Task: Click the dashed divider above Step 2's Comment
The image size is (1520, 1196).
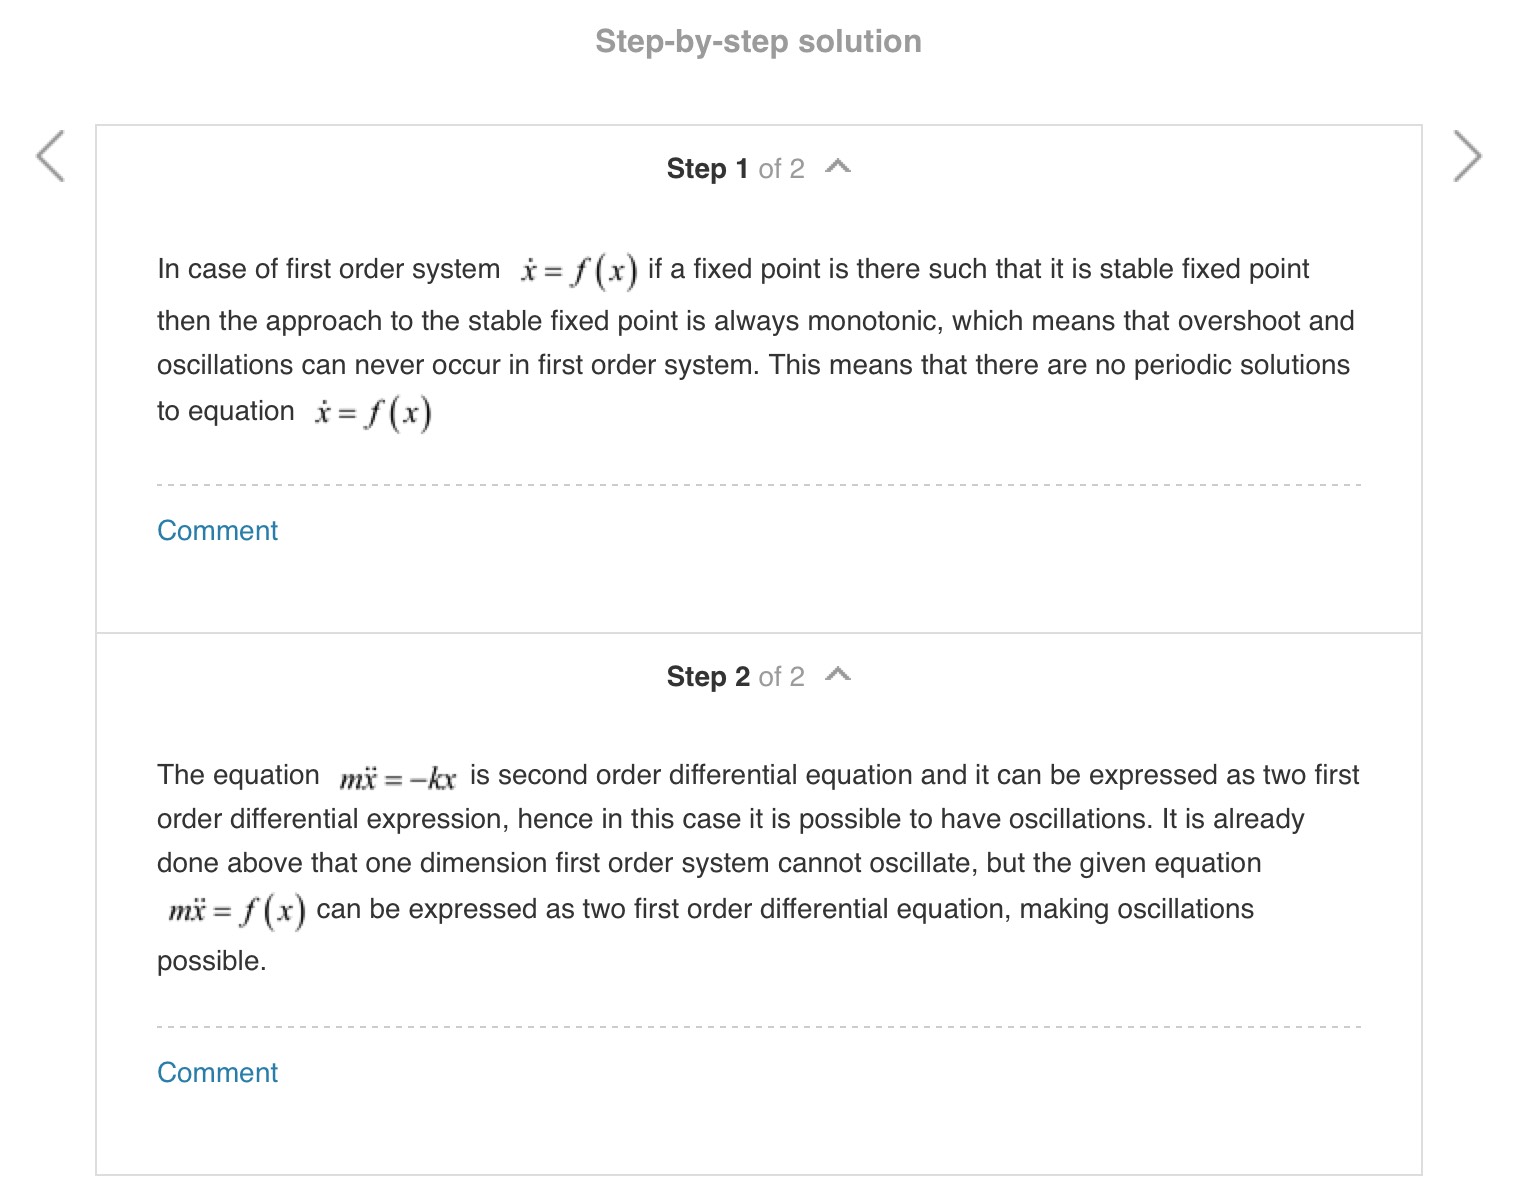Action: coord(758,1027)
